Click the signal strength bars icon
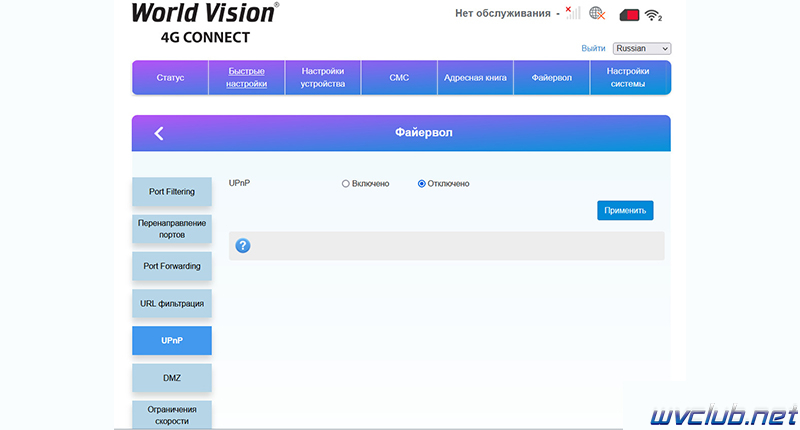The width and height of the screenshot is (800, 430). (x=573, y=13)
